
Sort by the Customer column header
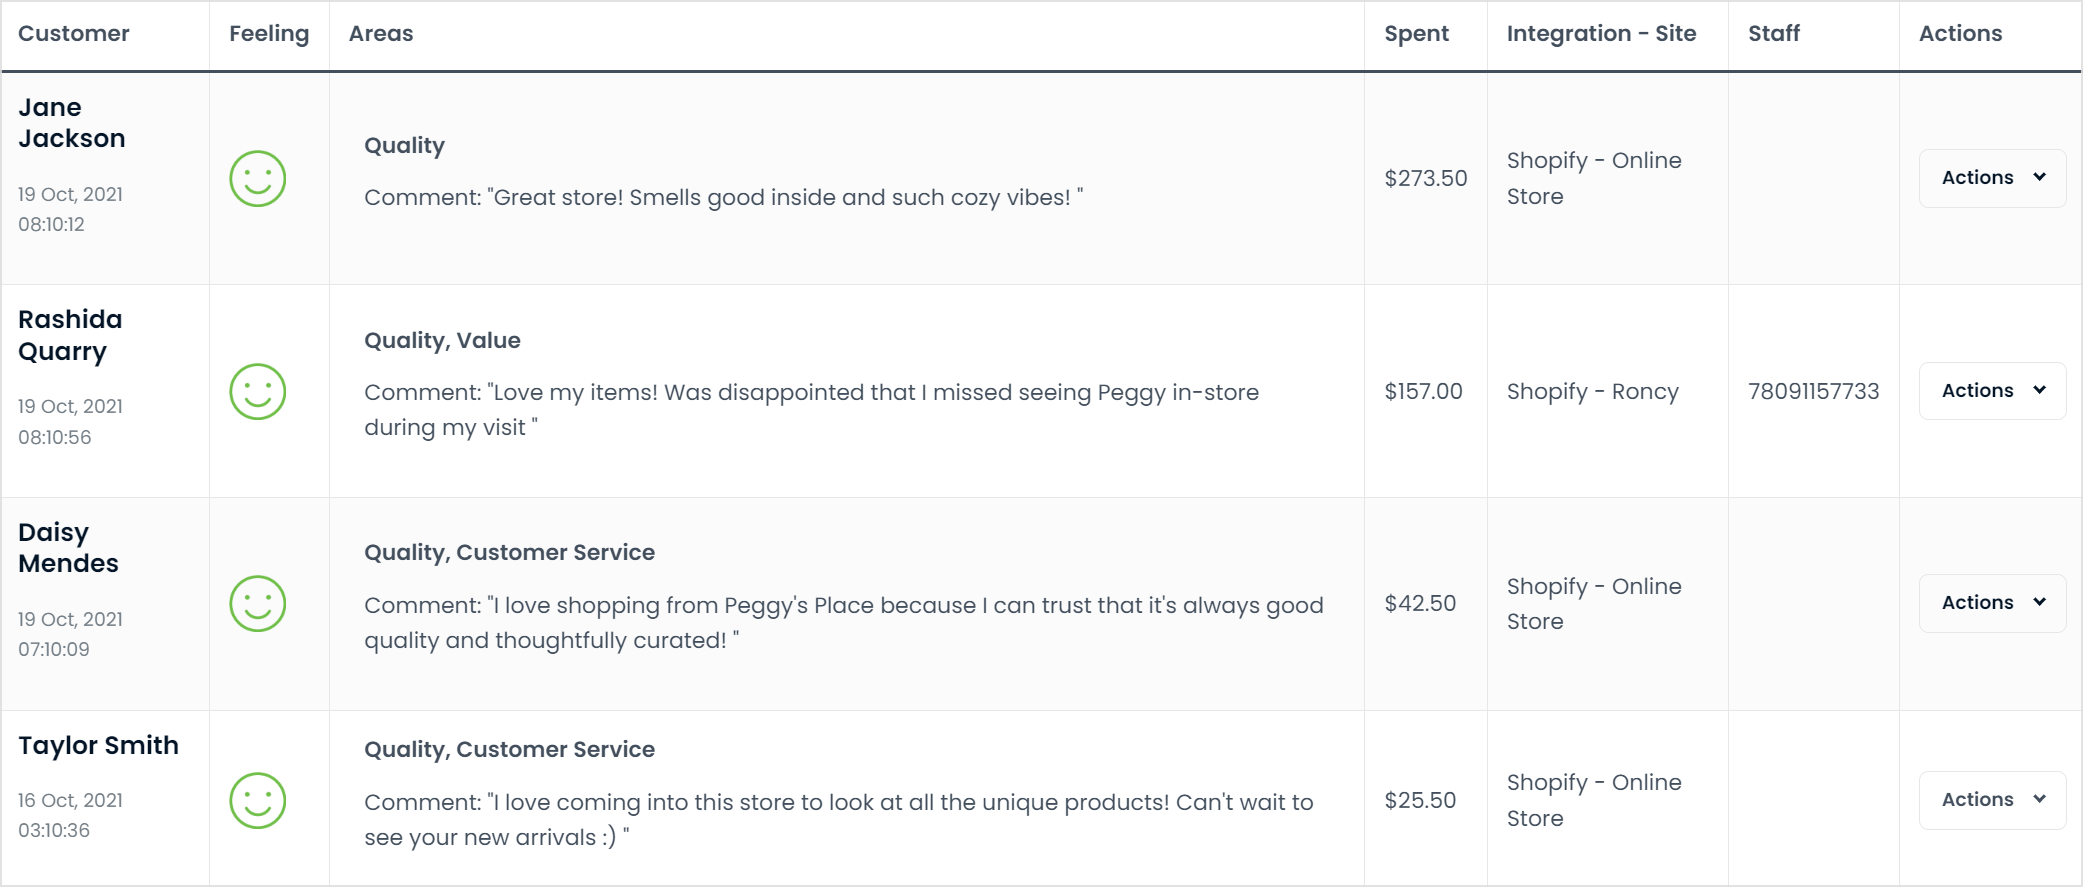click(74, 33)
